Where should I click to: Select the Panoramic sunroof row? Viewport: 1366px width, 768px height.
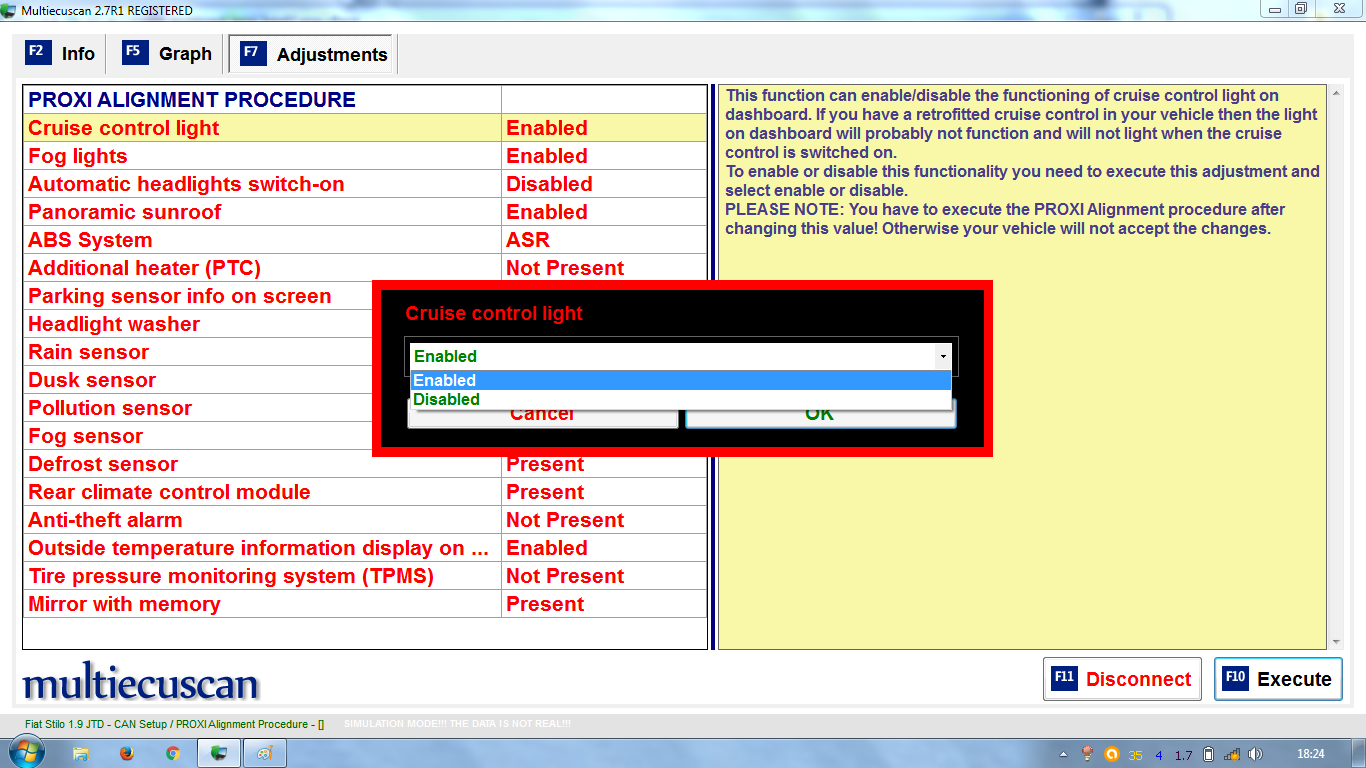coord(365,212)
